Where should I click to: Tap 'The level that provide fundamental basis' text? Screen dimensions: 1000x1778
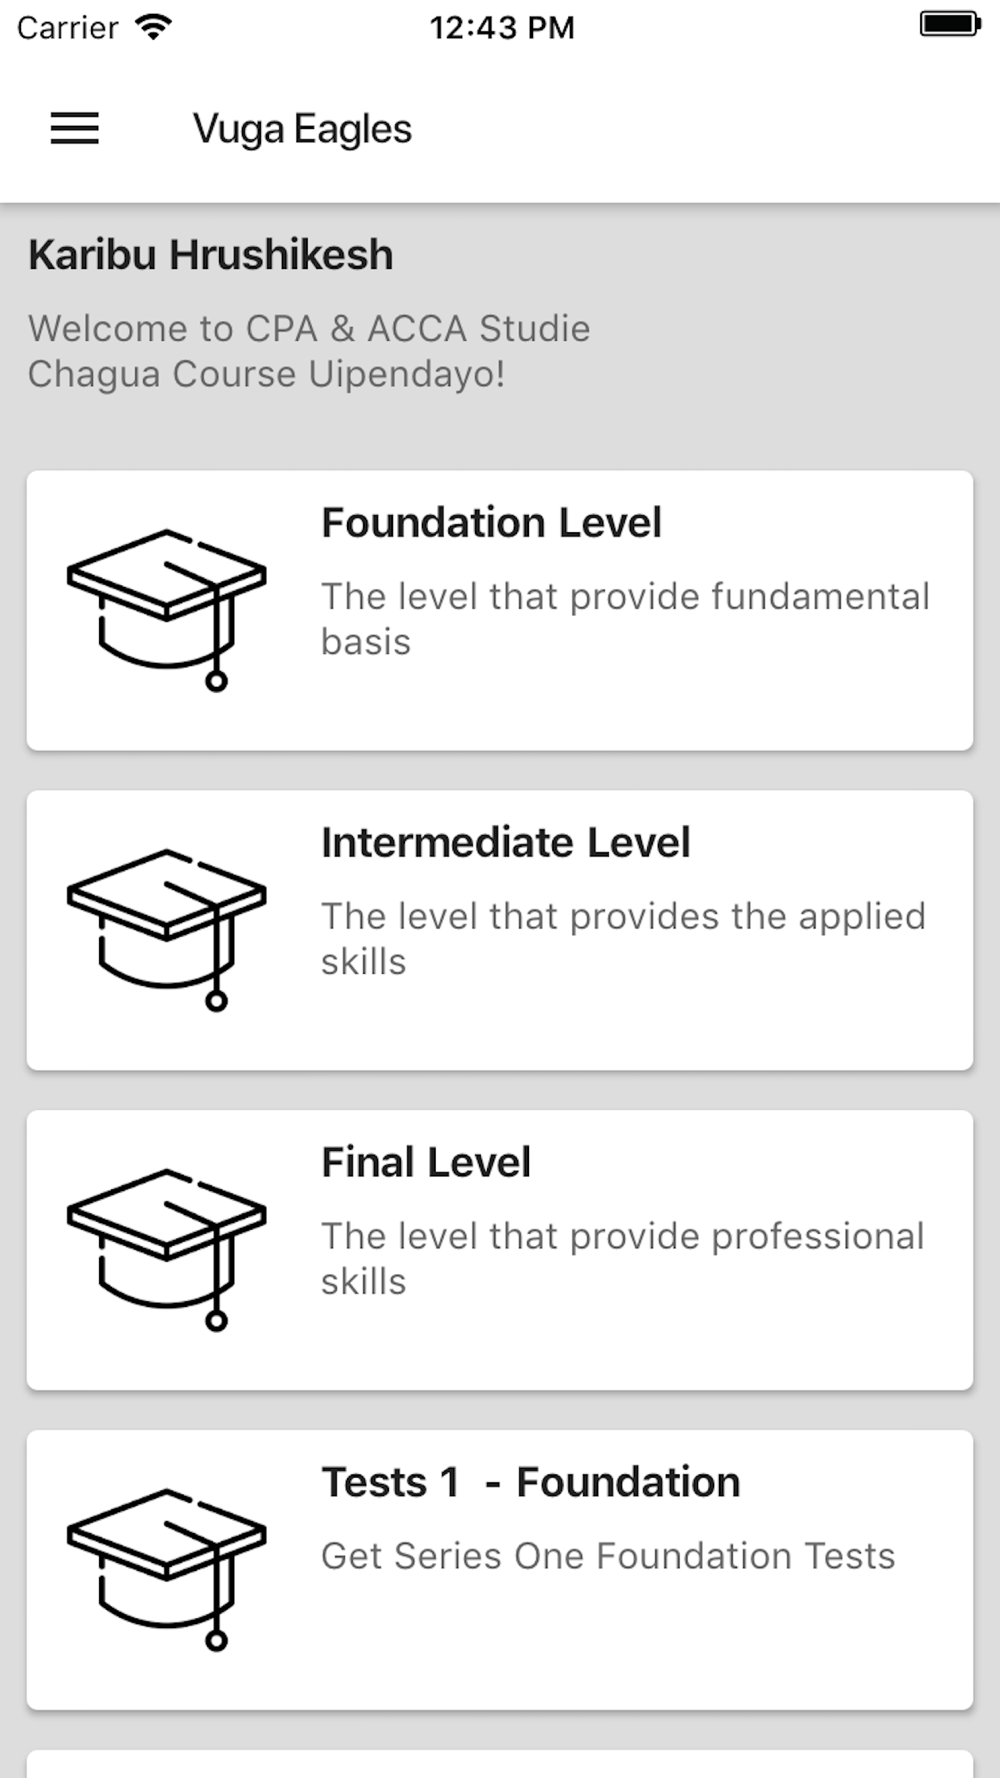pyautogui.click(x=625, y=619)
